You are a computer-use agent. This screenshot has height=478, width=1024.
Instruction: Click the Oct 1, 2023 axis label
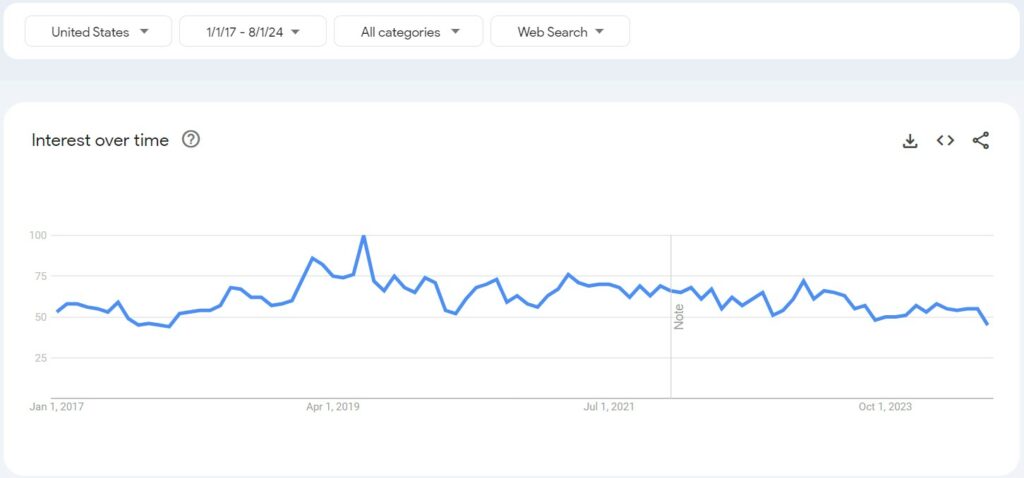pyautogui.click(x=885, y=407)
